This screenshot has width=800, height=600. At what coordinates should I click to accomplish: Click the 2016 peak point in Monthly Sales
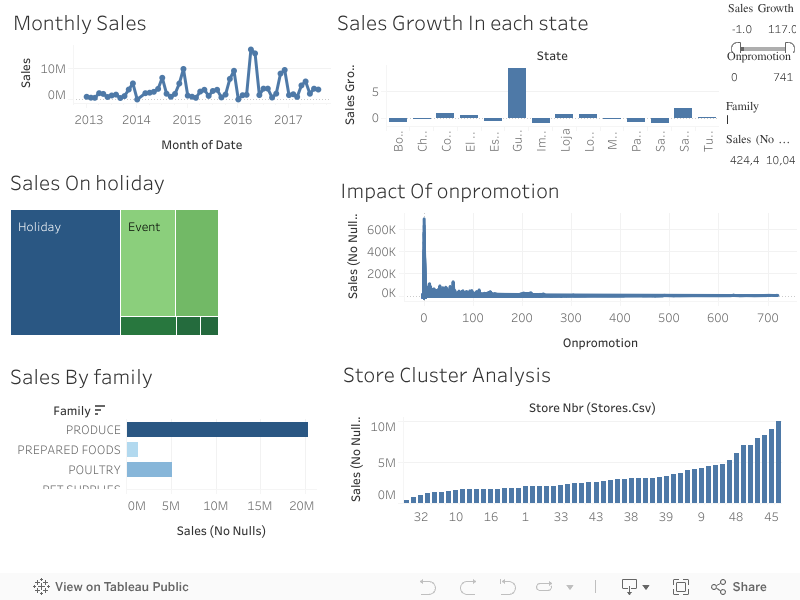249,46
